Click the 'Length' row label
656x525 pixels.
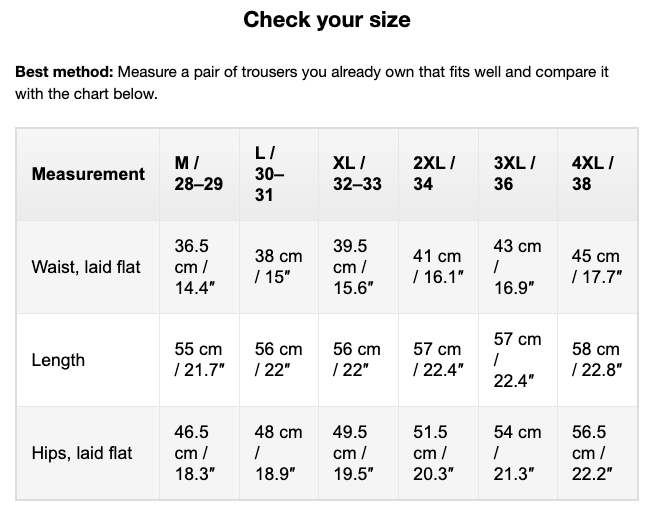pyautogui.click(x=58, y=360)
